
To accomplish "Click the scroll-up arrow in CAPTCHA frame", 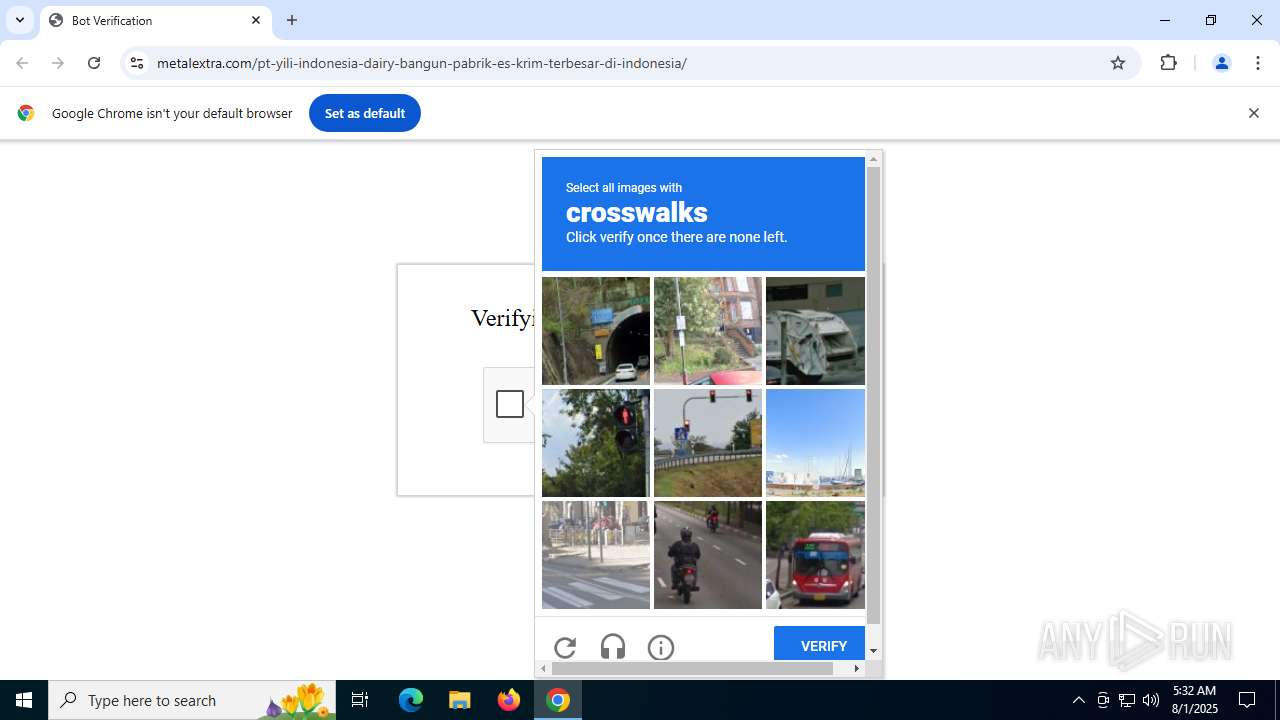I will [873, 159].
